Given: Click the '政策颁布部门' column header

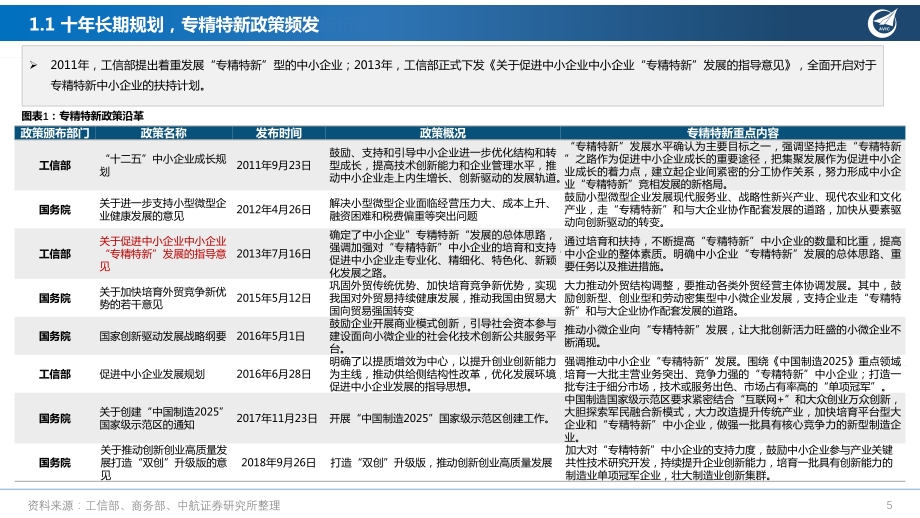Looking at the screenshot, I should coord(55,133).
